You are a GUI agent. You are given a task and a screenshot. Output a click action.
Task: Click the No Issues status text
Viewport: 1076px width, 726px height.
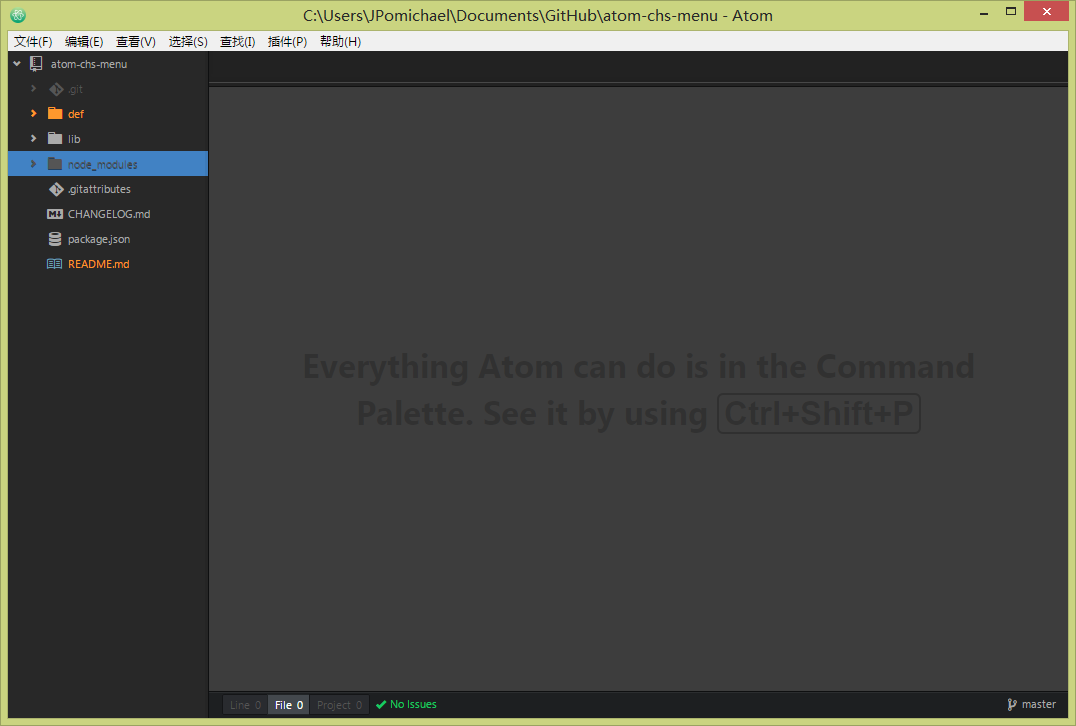click(x=413, y=704)
